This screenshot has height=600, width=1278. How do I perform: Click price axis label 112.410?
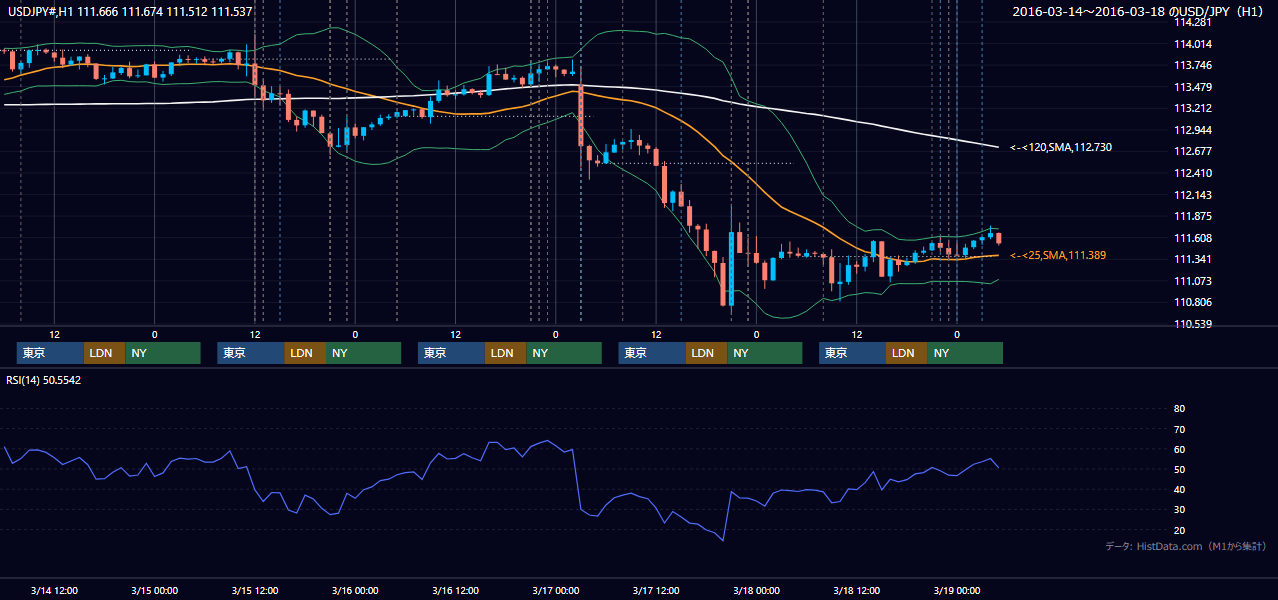1193,173
